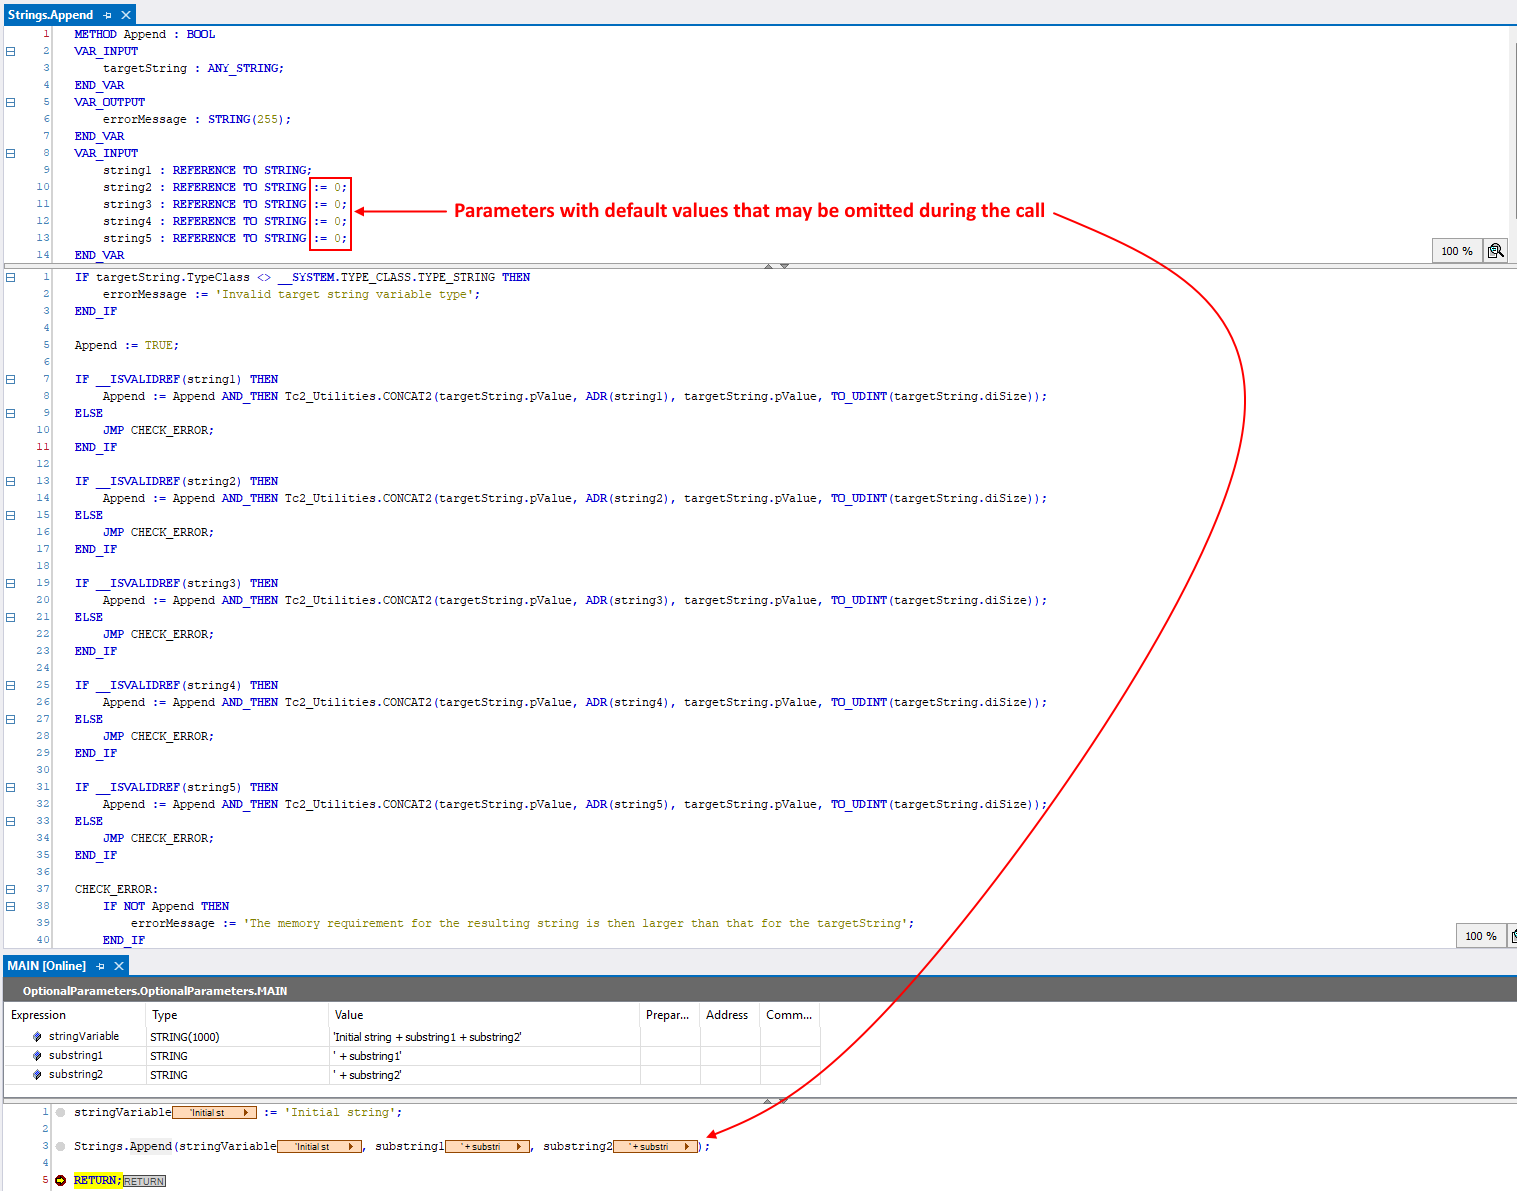Click splitter up arrow below declaration pane
This screenshot has width=1517, height=1191.
pos(768,266)
